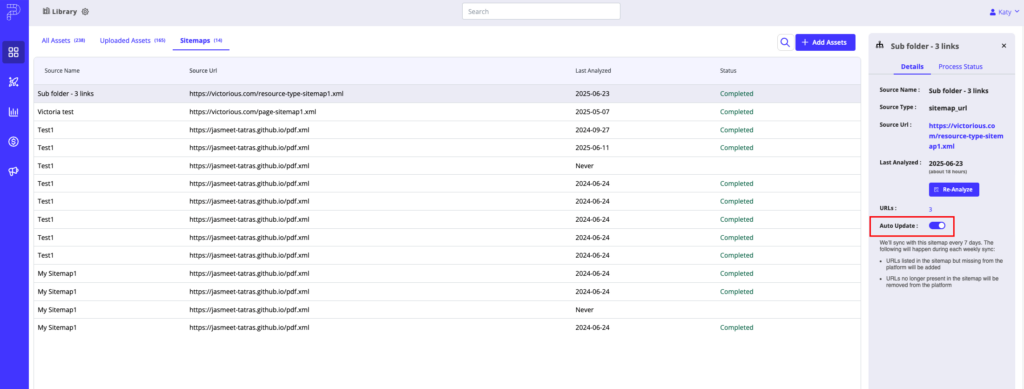This screenshot has width=1024, height=389.
Task: Click the Source Url column header
Action: click(x=203, y=70)
